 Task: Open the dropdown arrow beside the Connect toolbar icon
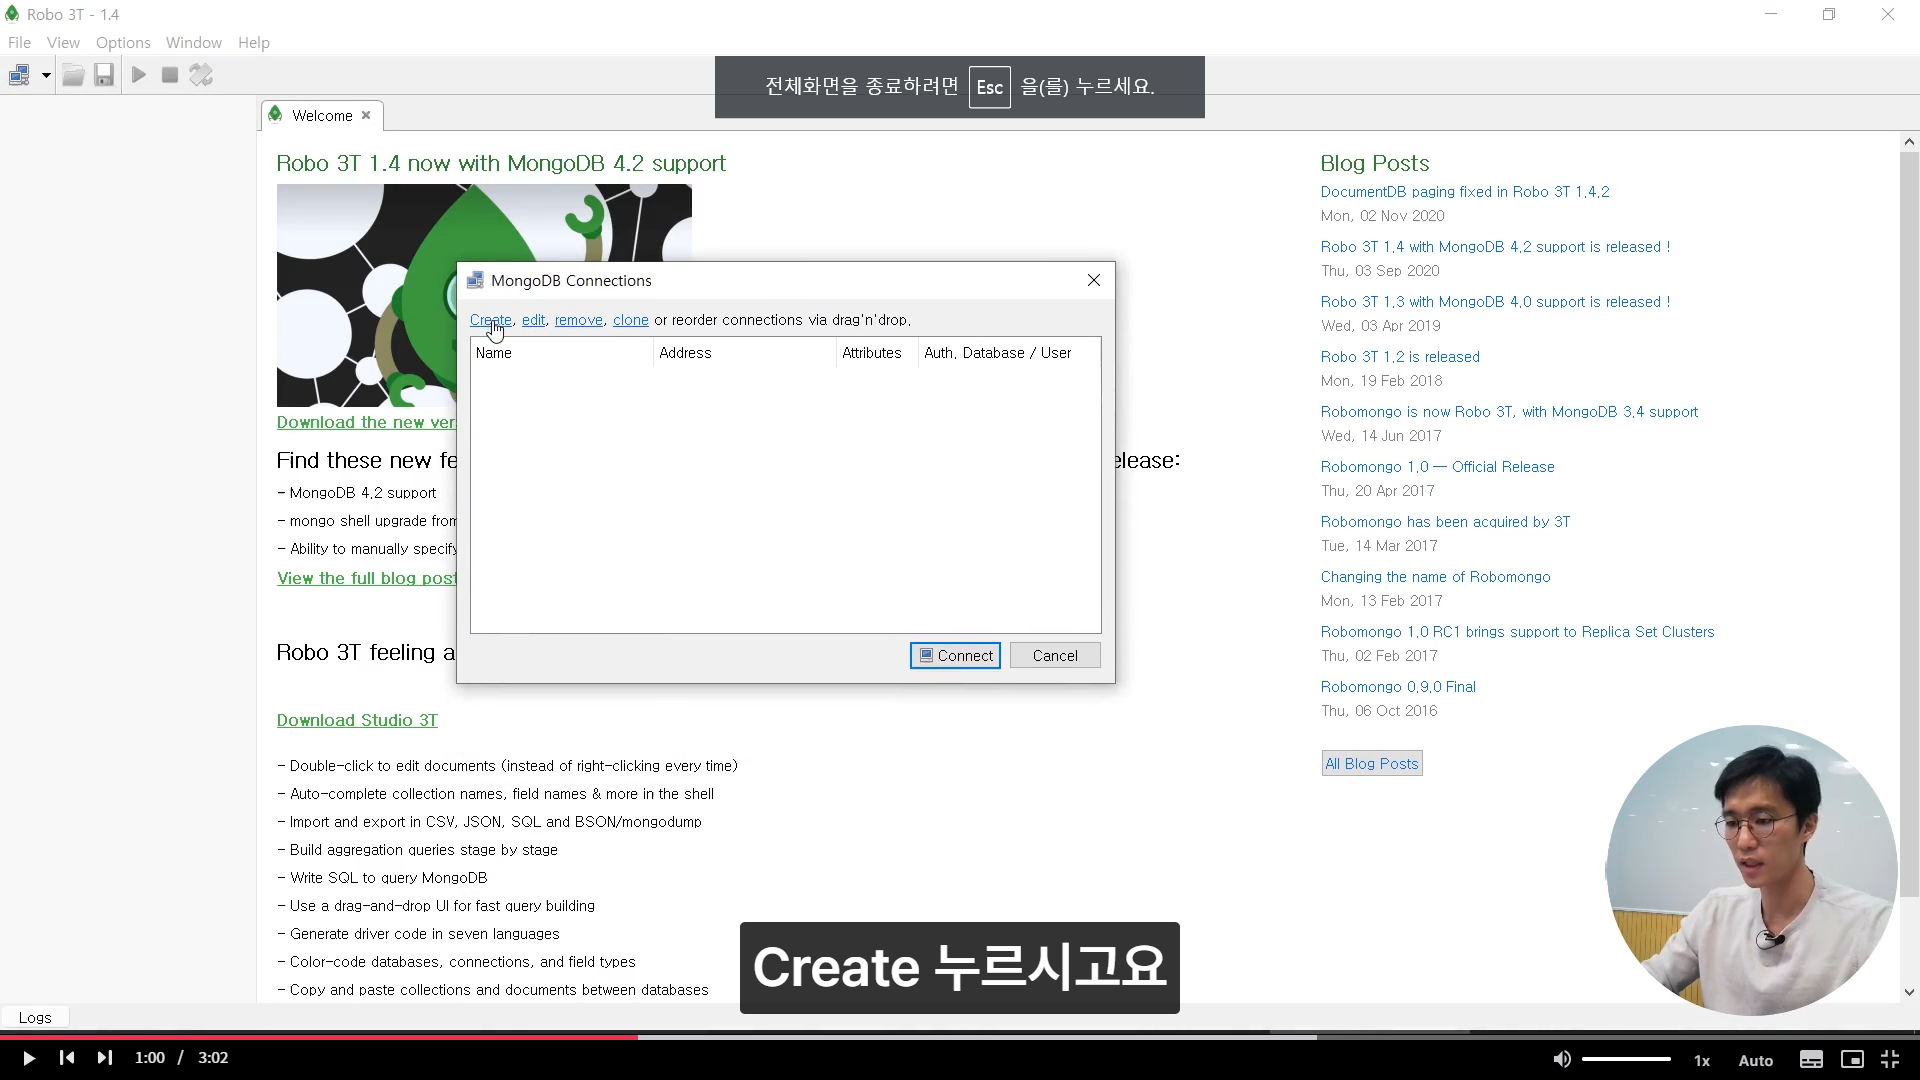pos(46,75)
